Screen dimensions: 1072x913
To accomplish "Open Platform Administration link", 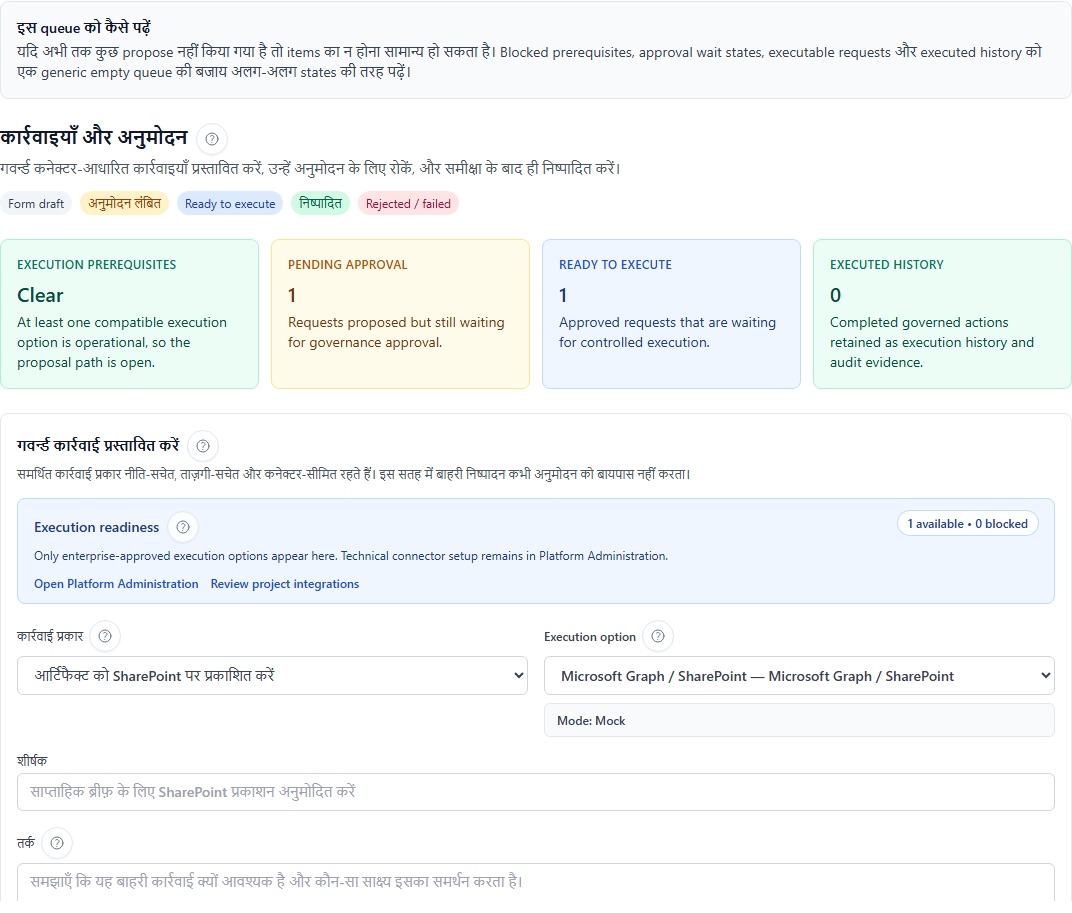I will [116, 584].
